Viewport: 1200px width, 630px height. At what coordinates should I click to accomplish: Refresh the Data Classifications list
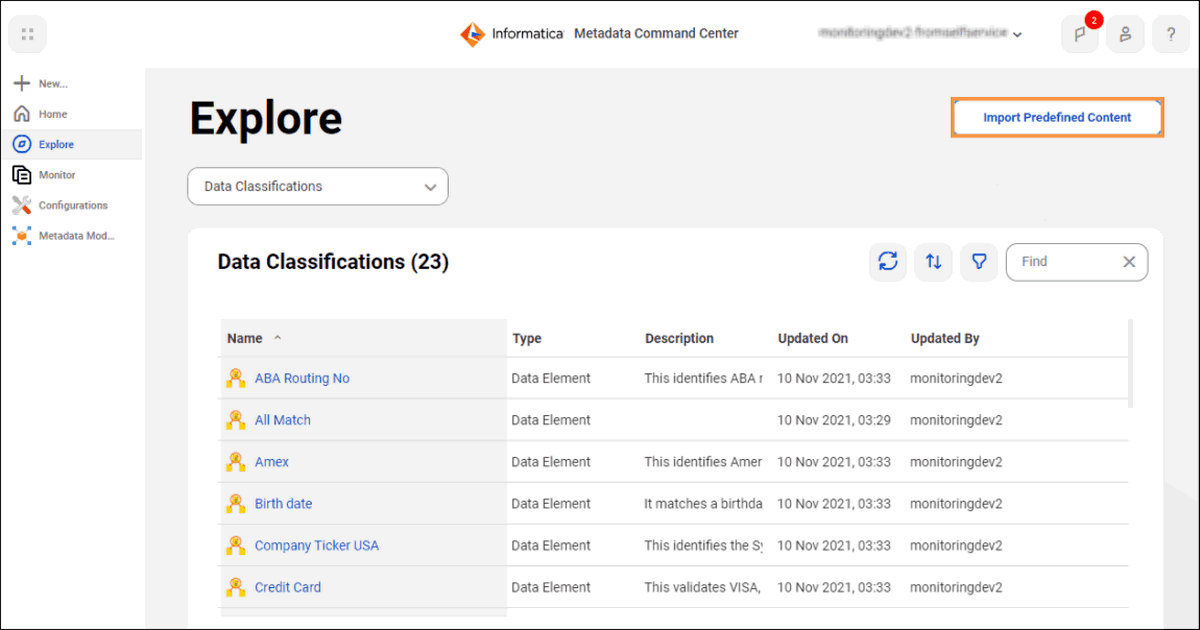887,262
